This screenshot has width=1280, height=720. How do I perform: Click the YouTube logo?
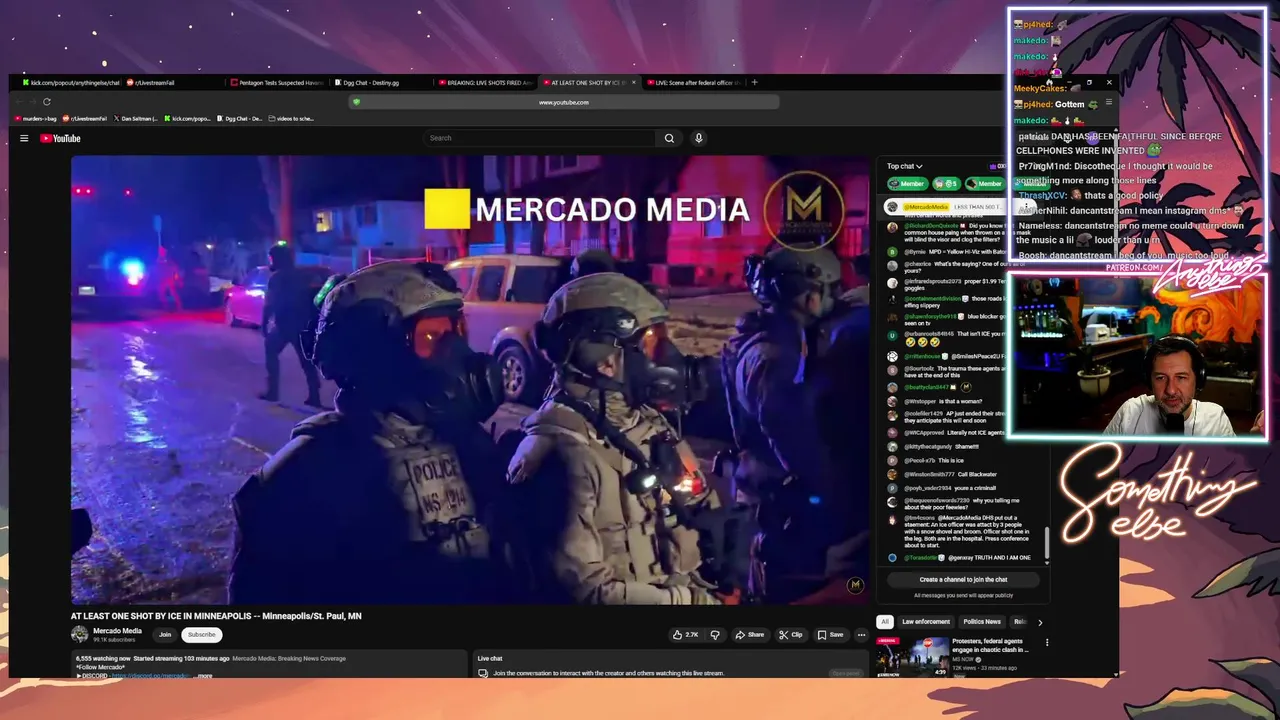click(60, 138)
